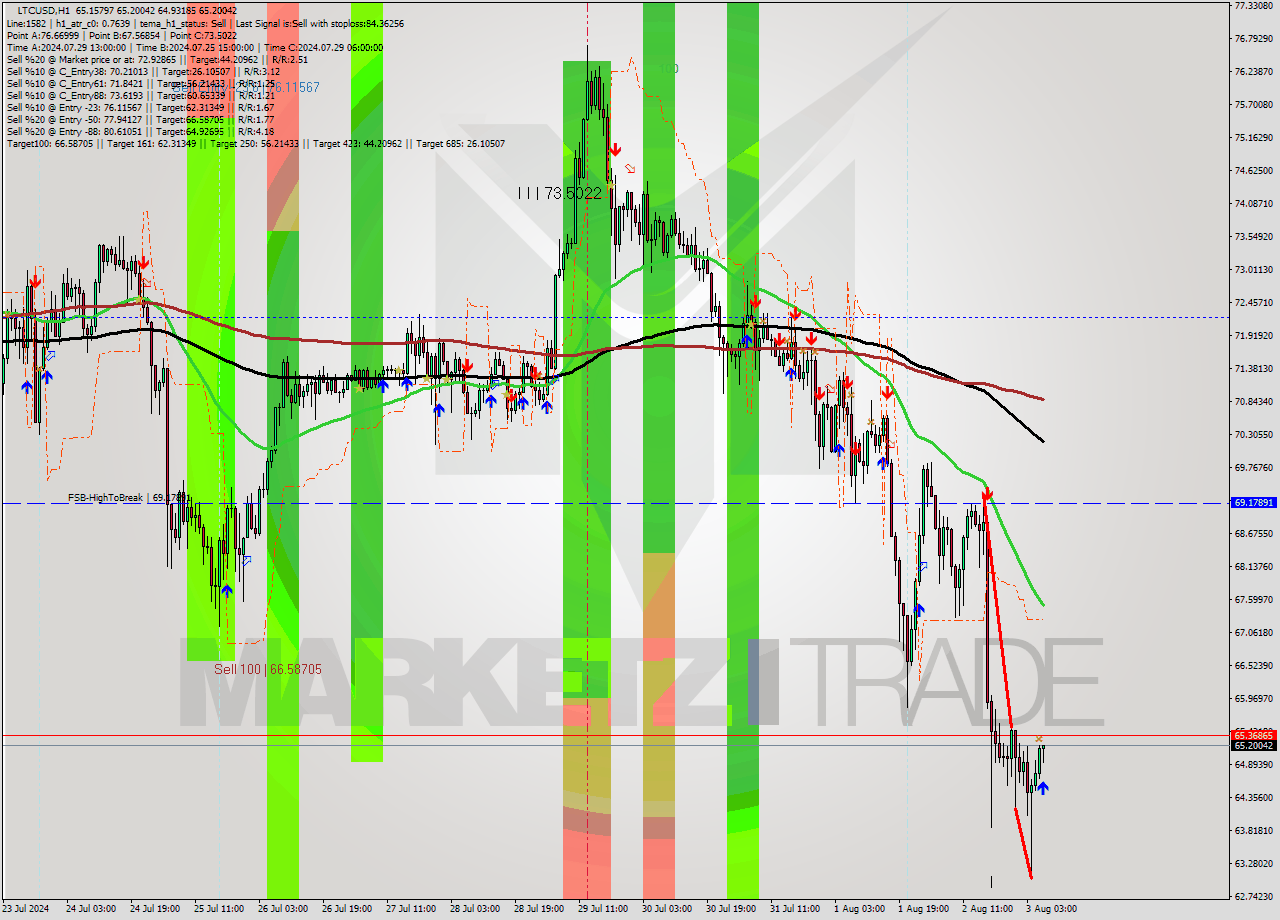
Task: Click the 67.59970 price axis label
Action: pos(1253,600)
